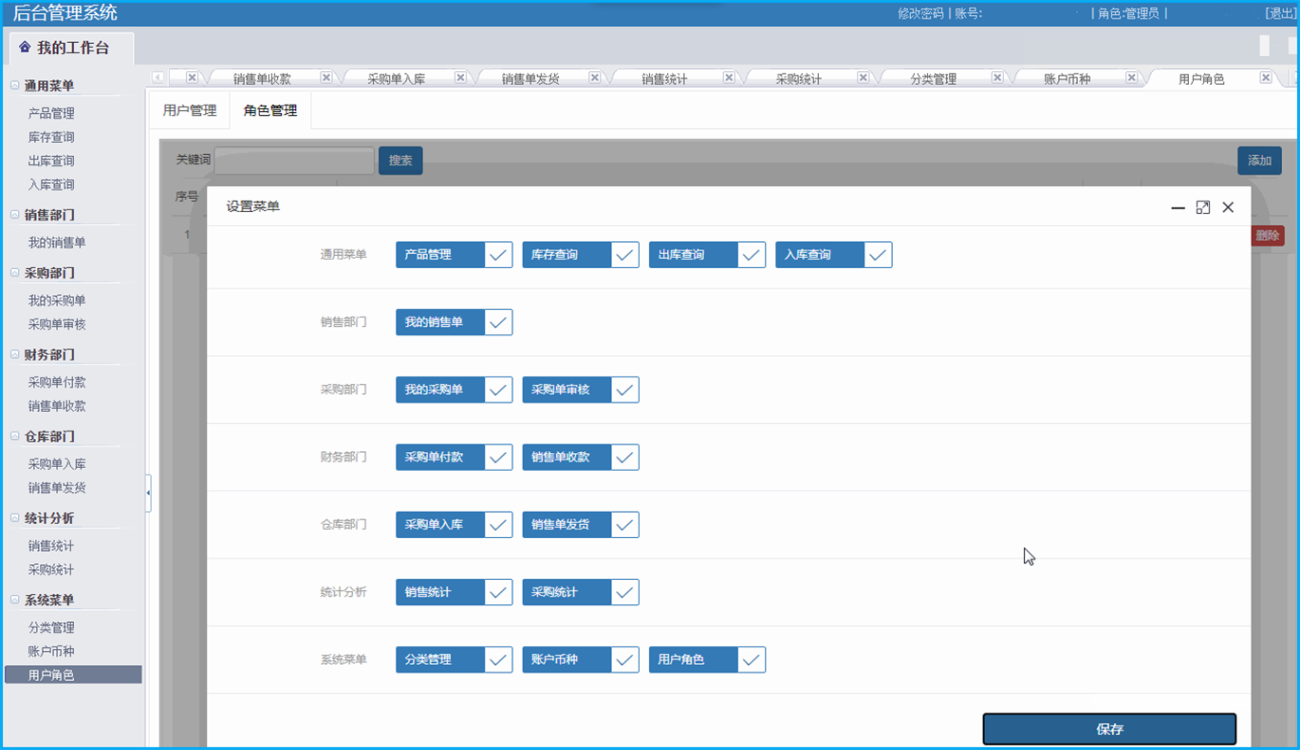Collapse the 通用菜单 sidebar group
This screenshot has height=750, width=1300.
[x=15, y=86]
